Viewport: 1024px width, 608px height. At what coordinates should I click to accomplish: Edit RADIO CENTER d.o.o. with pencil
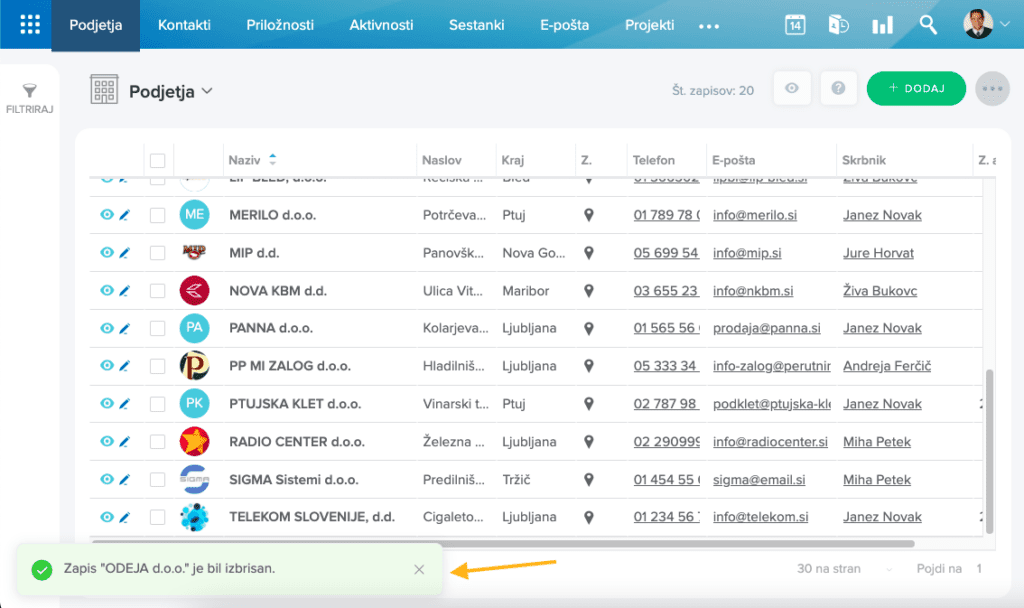(125, 441)
